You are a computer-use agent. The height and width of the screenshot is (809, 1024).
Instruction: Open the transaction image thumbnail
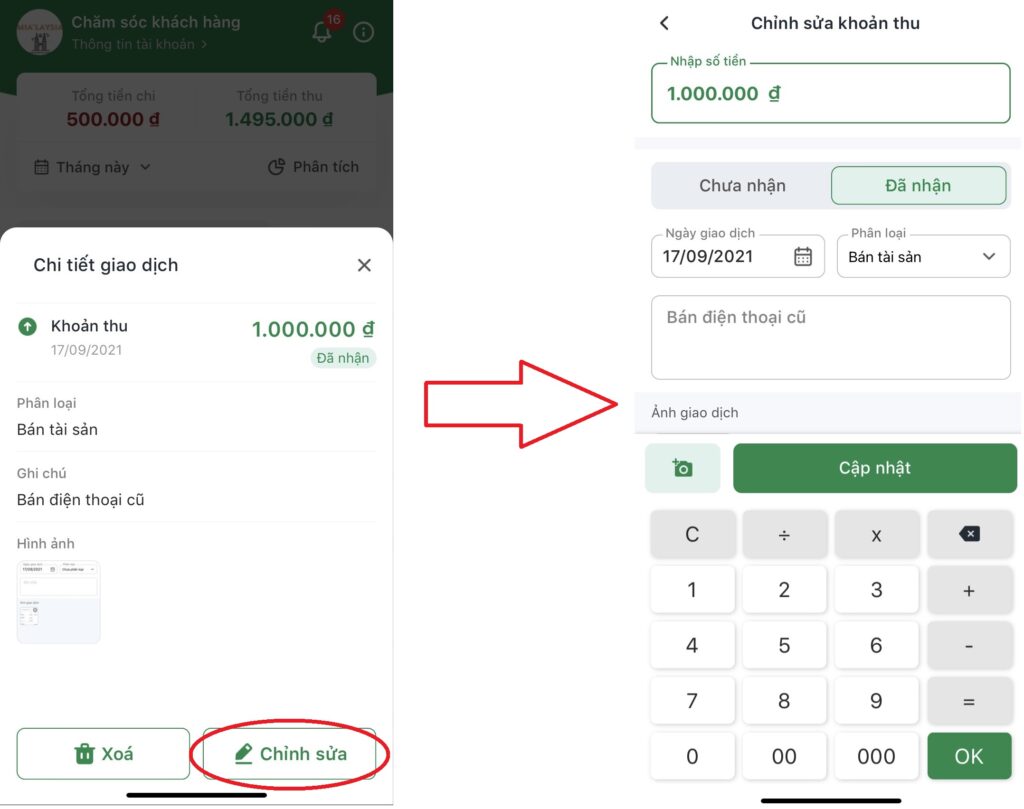coord(58,602)
